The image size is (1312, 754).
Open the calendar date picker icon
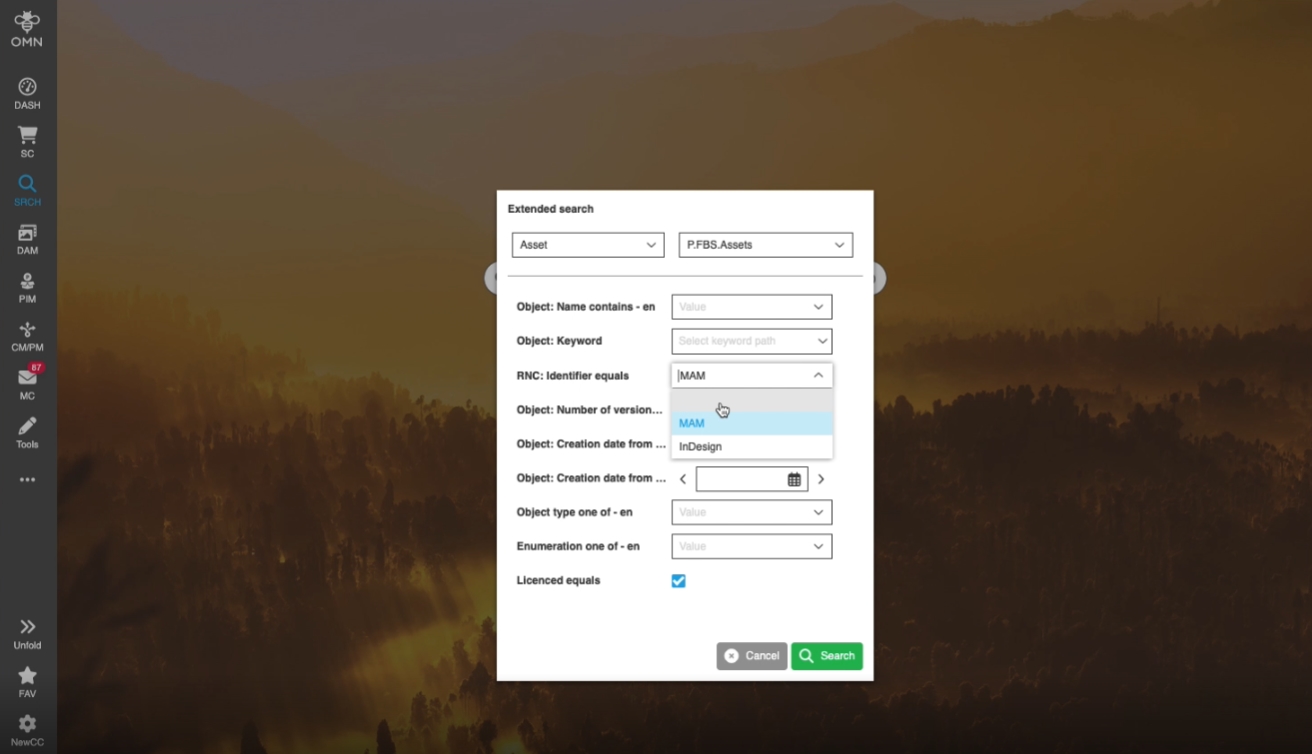pos(794,480)
